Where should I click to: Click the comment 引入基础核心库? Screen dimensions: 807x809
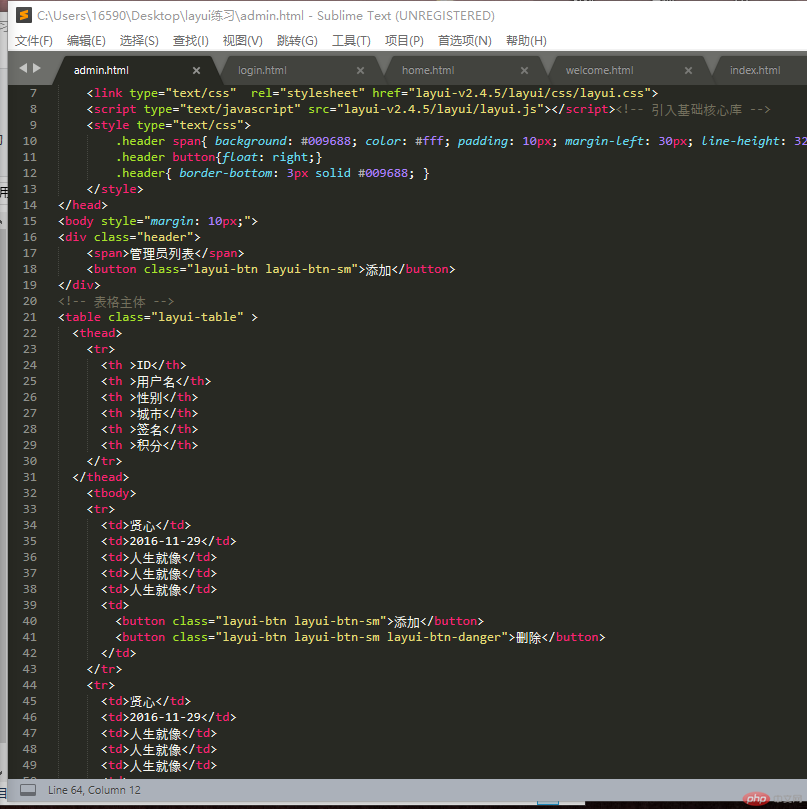[x=693, y=109]
